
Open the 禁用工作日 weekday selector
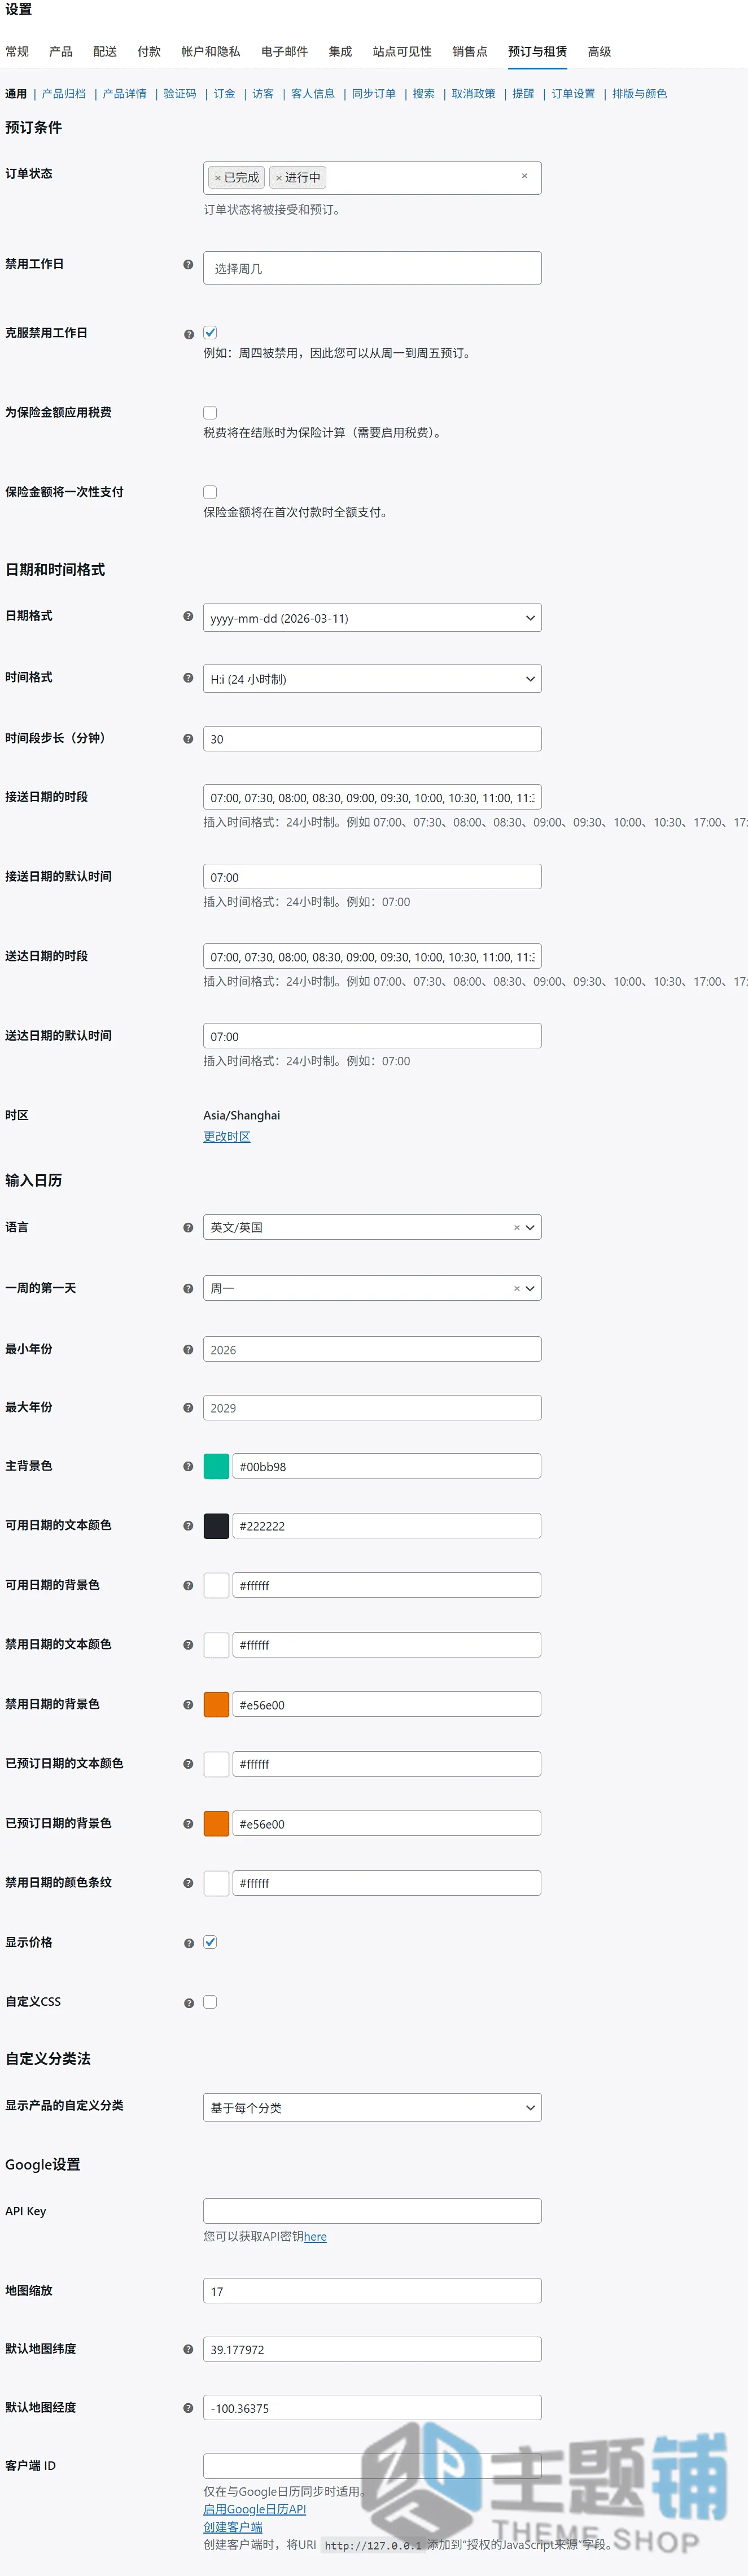[372, 268]
